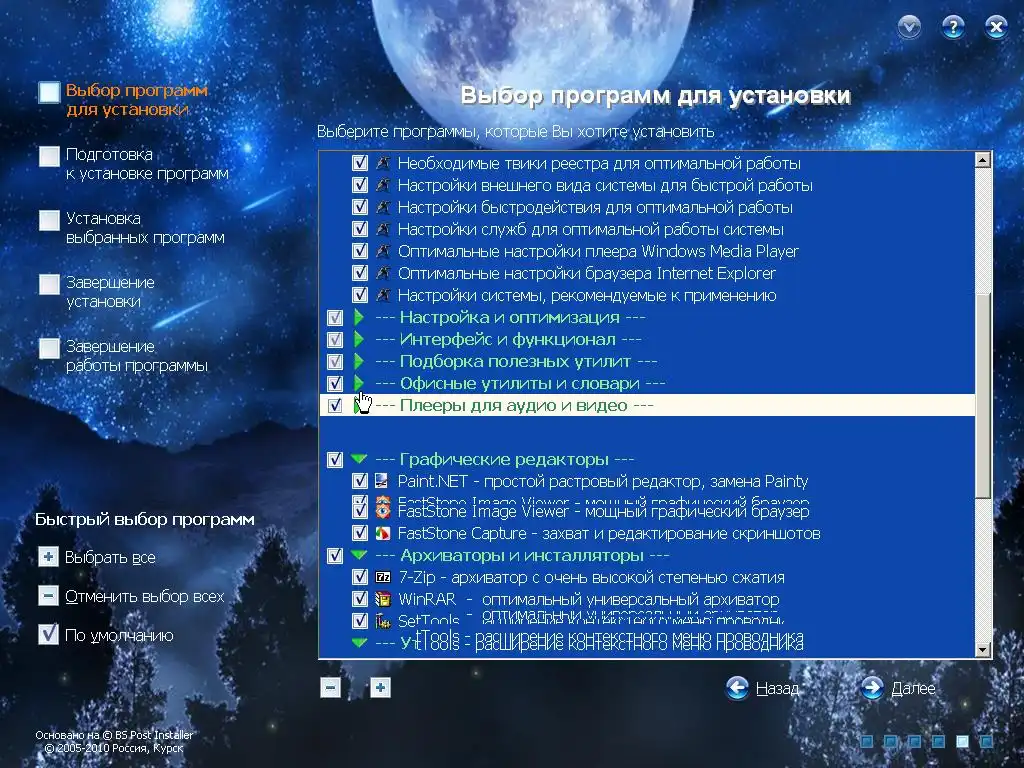Image resolution: width=1024 pixels, height=768 pixels.
Task: Proceed with the Далее link
Action: pos(913,688)
